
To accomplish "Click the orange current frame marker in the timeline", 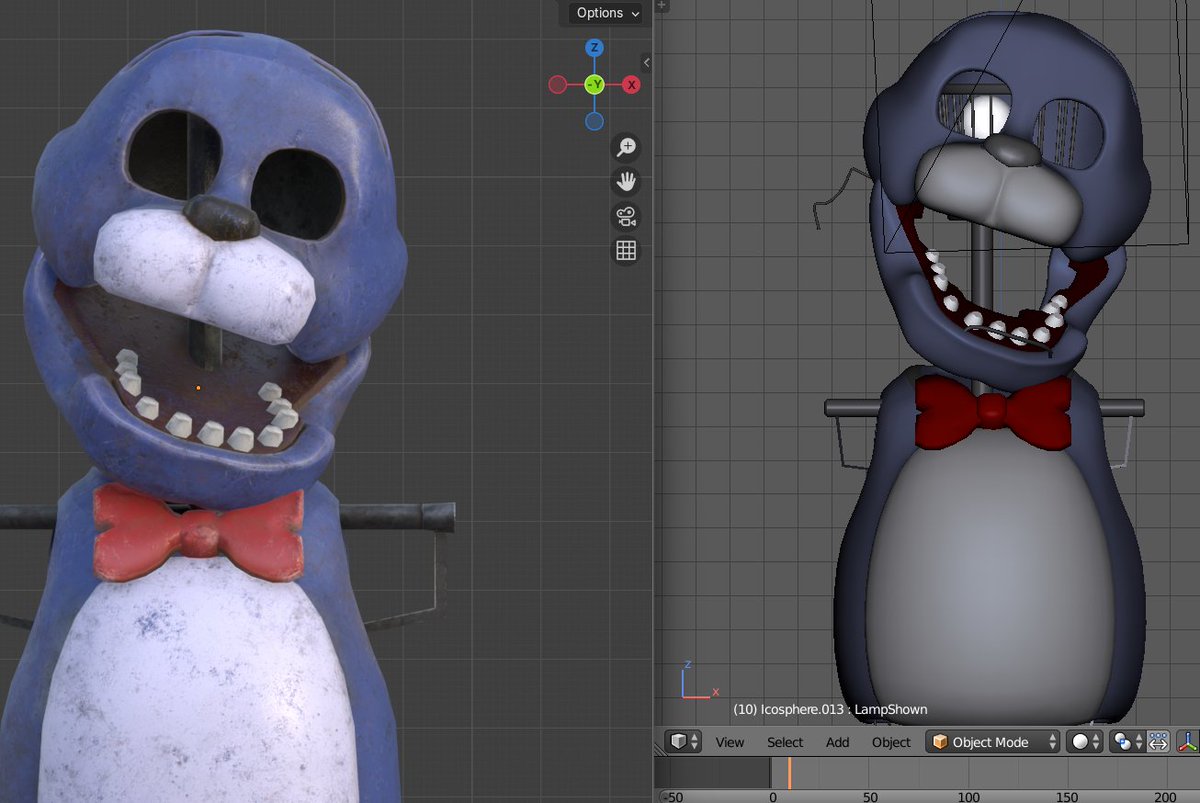I will point(789,773).
